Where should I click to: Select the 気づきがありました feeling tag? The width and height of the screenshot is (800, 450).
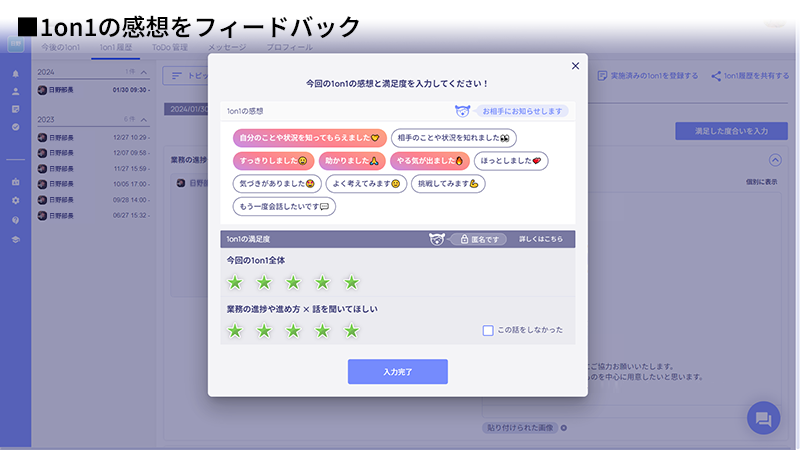[278, 183]
